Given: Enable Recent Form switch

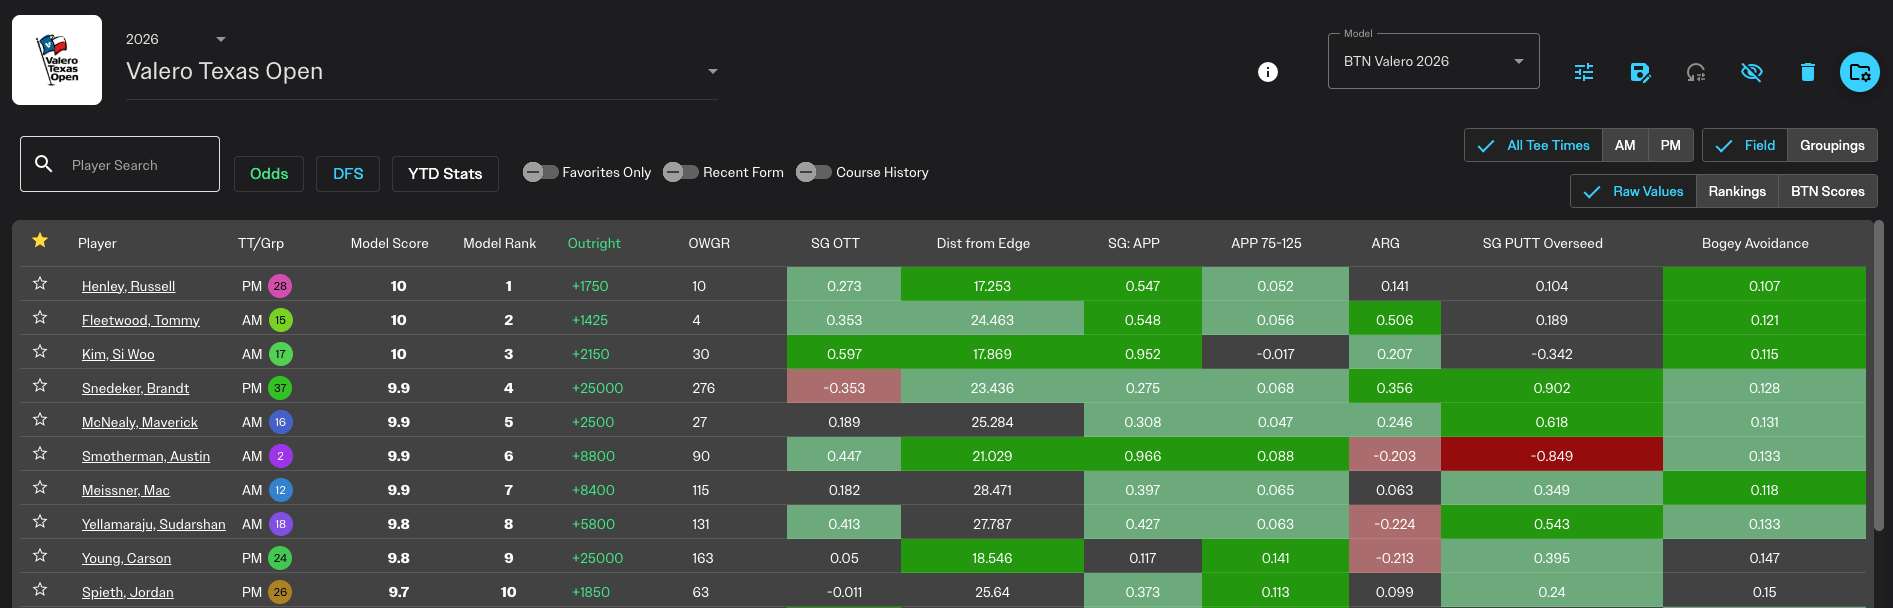Looking at the screenshot, I should pyautogui.click(x=681, y=172).
